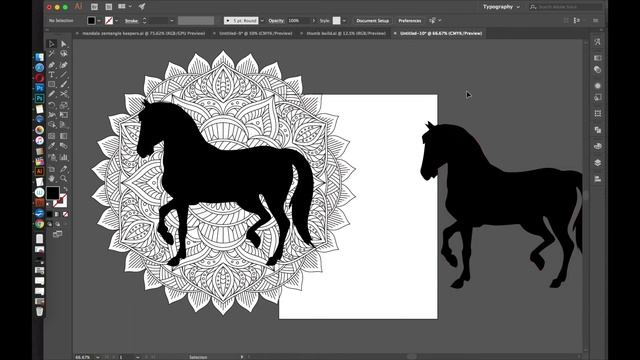Select the Magic Wand tool
640x360 pixels.
[52, 54]
